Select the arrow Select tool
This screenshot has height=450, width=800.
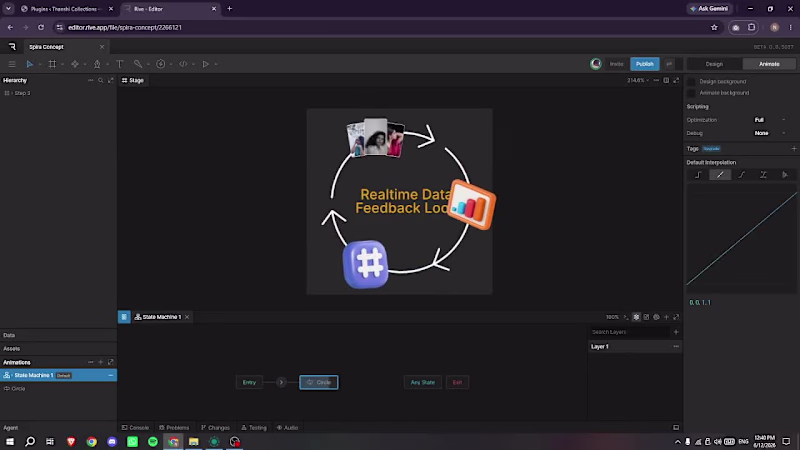[30, 64]
